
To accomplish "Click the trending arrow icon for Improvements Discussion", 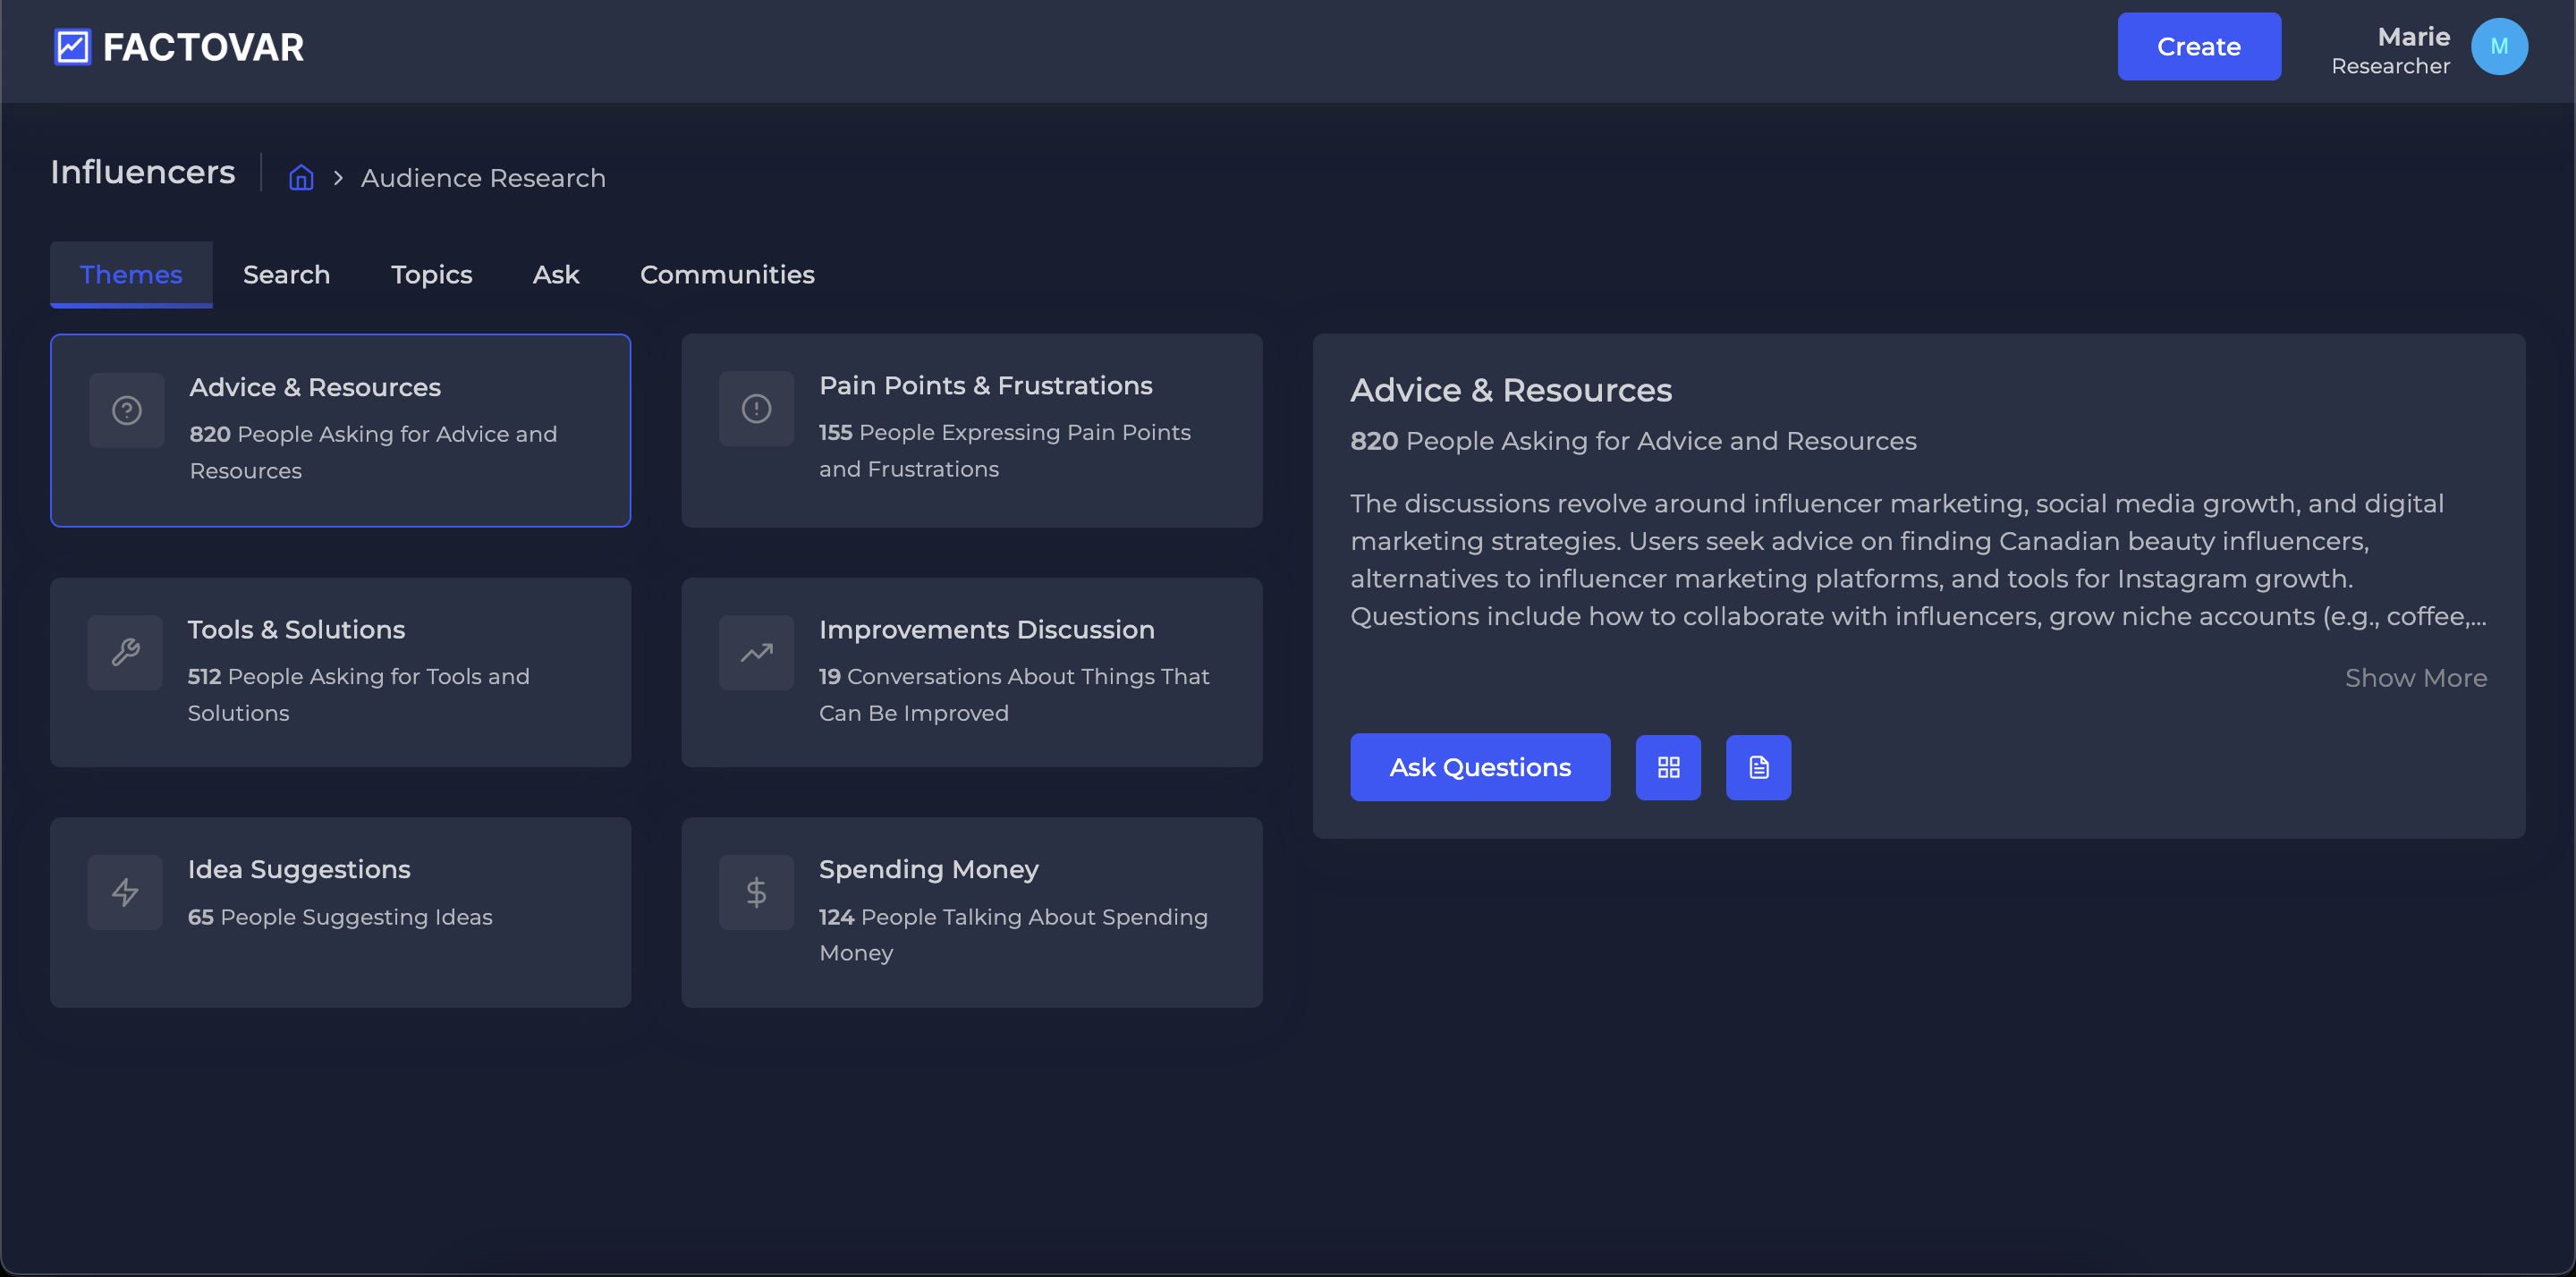I will click(756, 652).
